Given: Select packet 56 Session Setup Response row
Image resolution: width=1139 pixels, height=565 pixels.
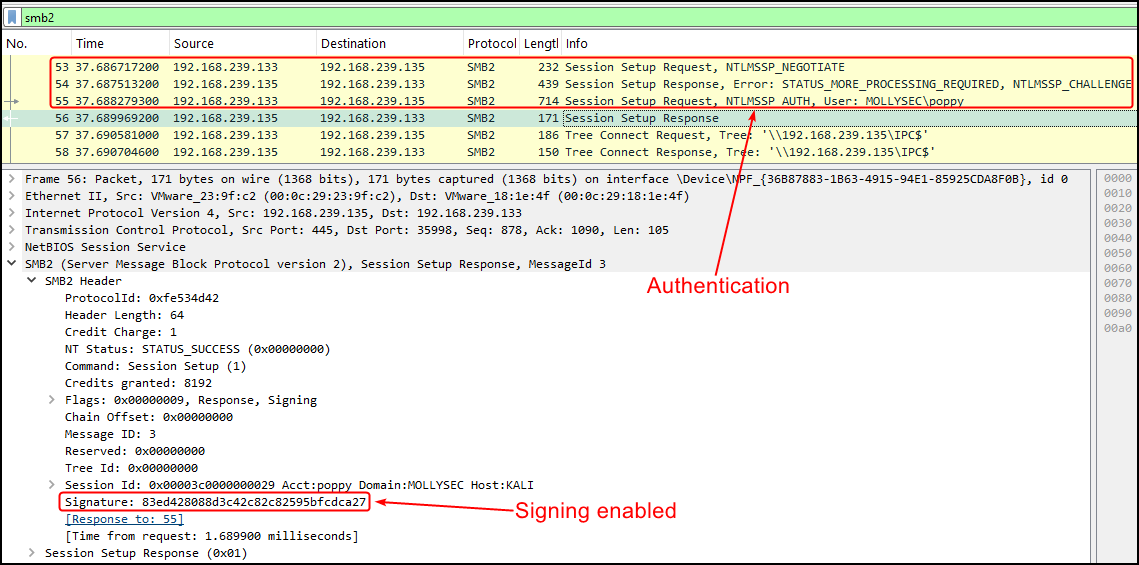Looking at the screenshot, I should (x=568, y=118).
